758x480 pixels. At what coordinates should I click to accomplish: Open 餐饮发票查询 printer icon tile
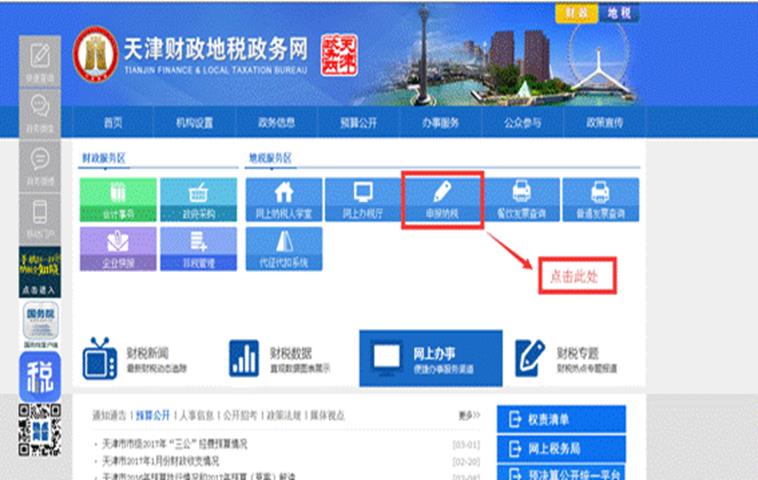coord(520,200)
